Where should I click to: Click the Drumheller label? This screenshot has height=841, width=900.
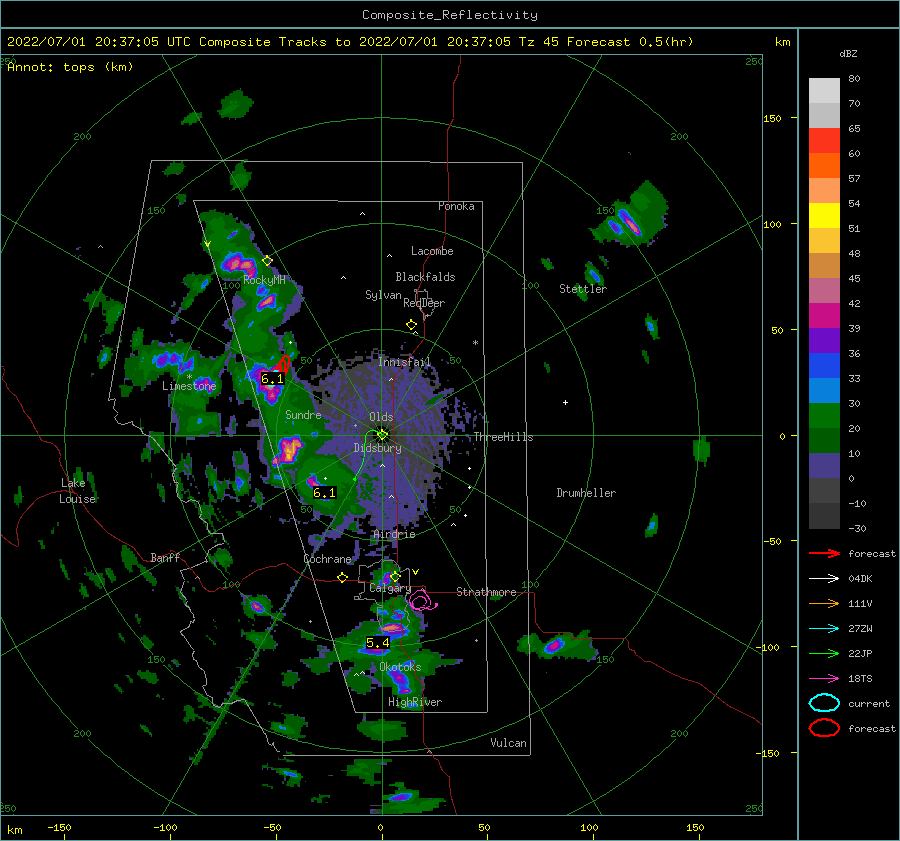pyautogui.click(x=586, y=493)
